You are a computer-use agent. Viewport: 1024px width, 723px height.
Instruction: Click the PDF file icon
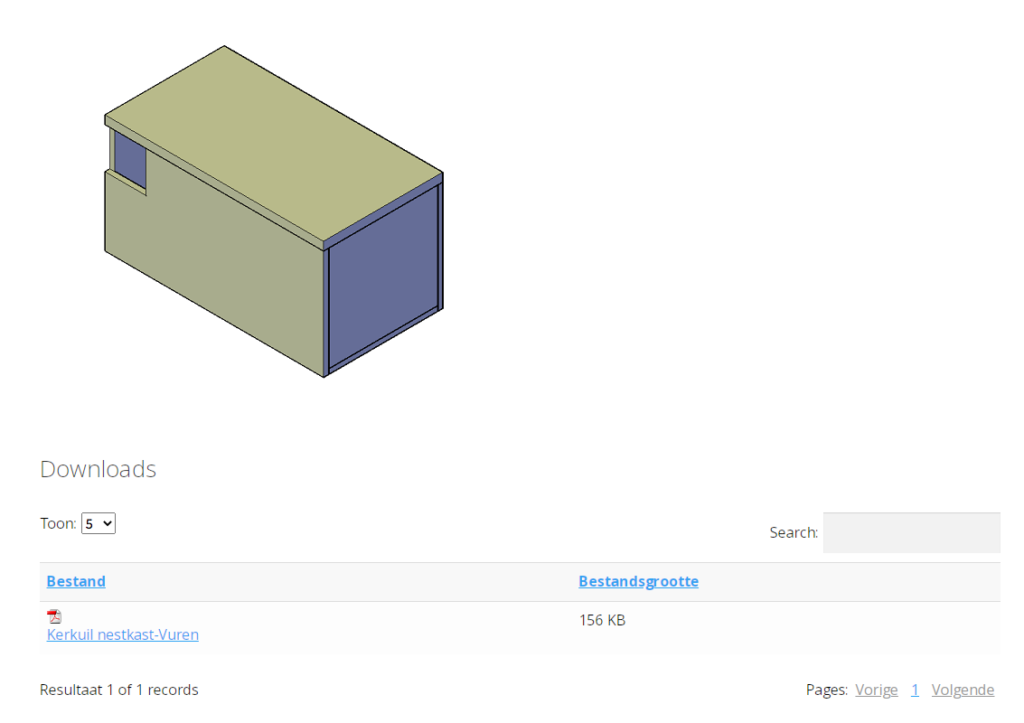[55, 616]
